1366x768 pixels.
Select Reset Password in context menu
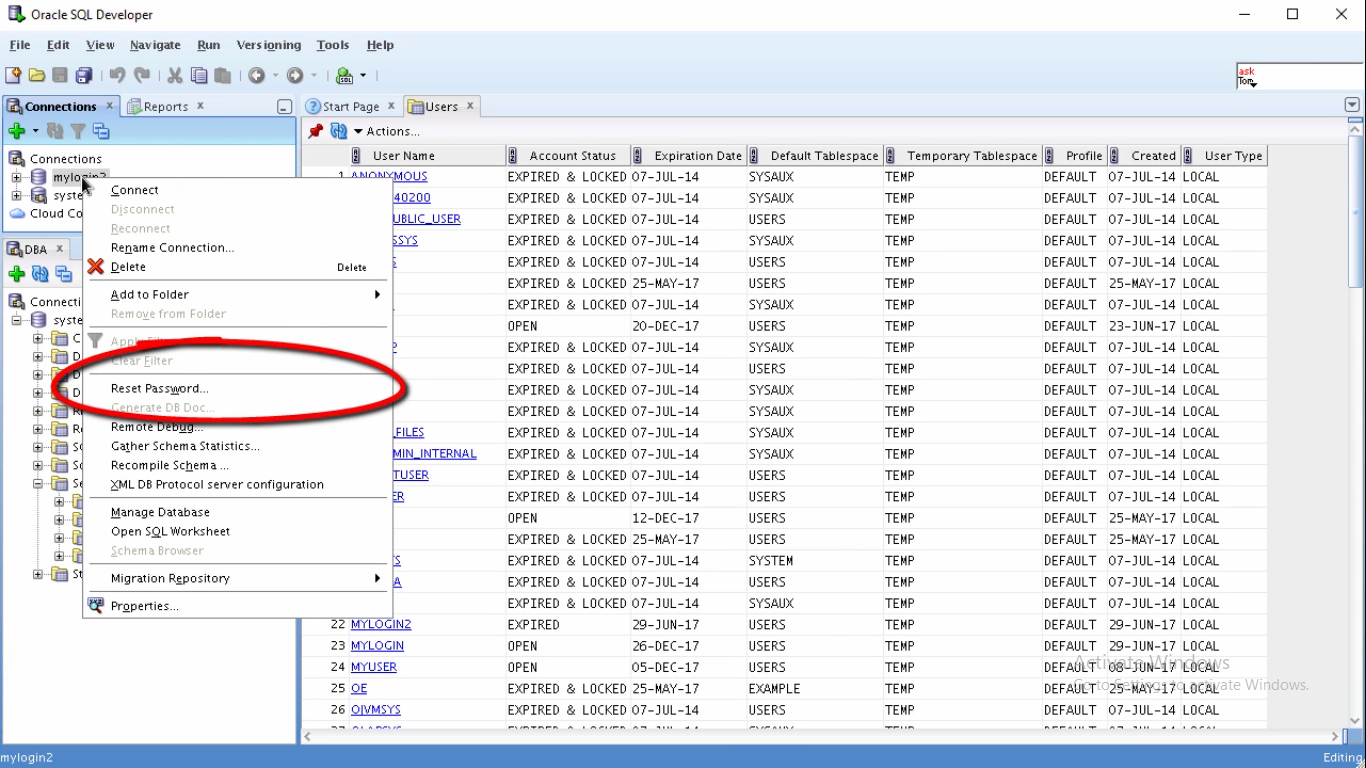236,388
